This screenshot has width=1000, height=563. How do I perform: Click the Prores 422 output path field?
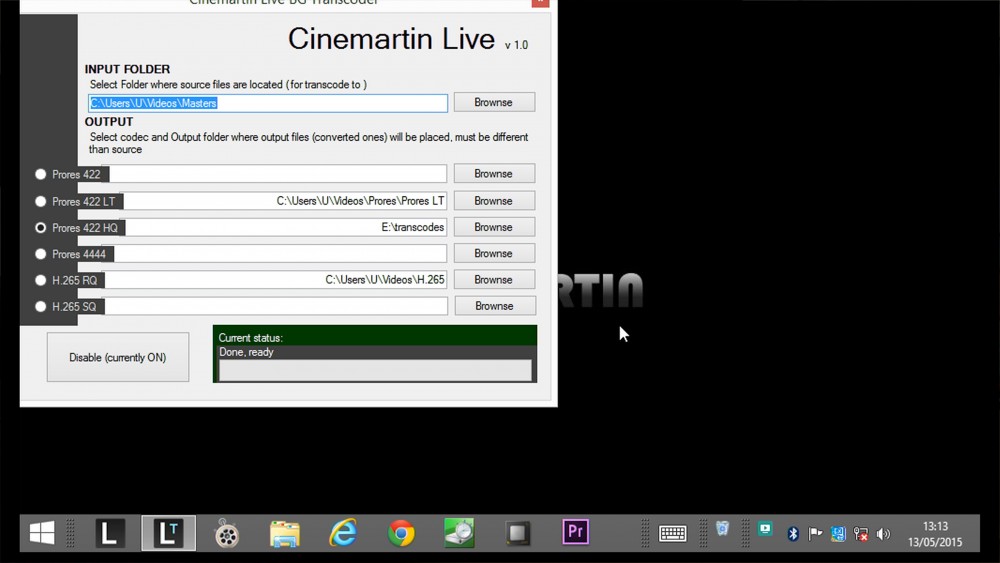(277, 173)
